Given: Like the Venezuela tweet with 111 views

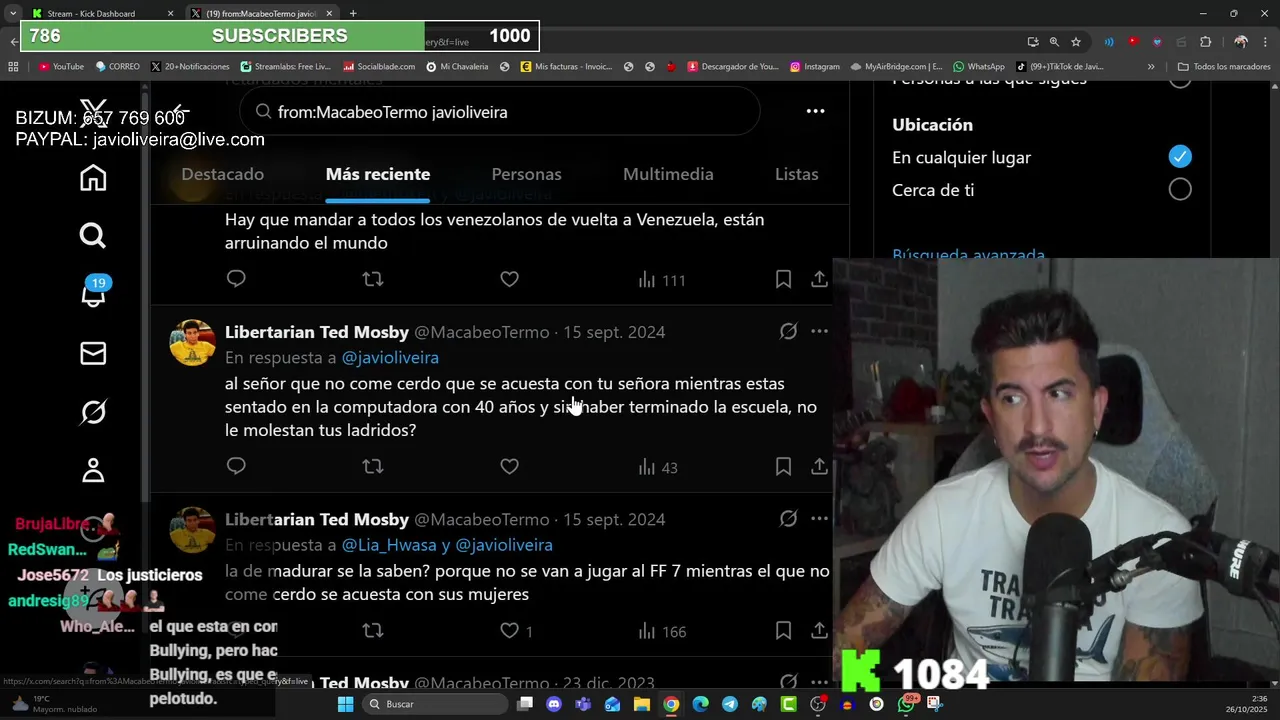Looking at the screenshot, I should coord(509,279).
